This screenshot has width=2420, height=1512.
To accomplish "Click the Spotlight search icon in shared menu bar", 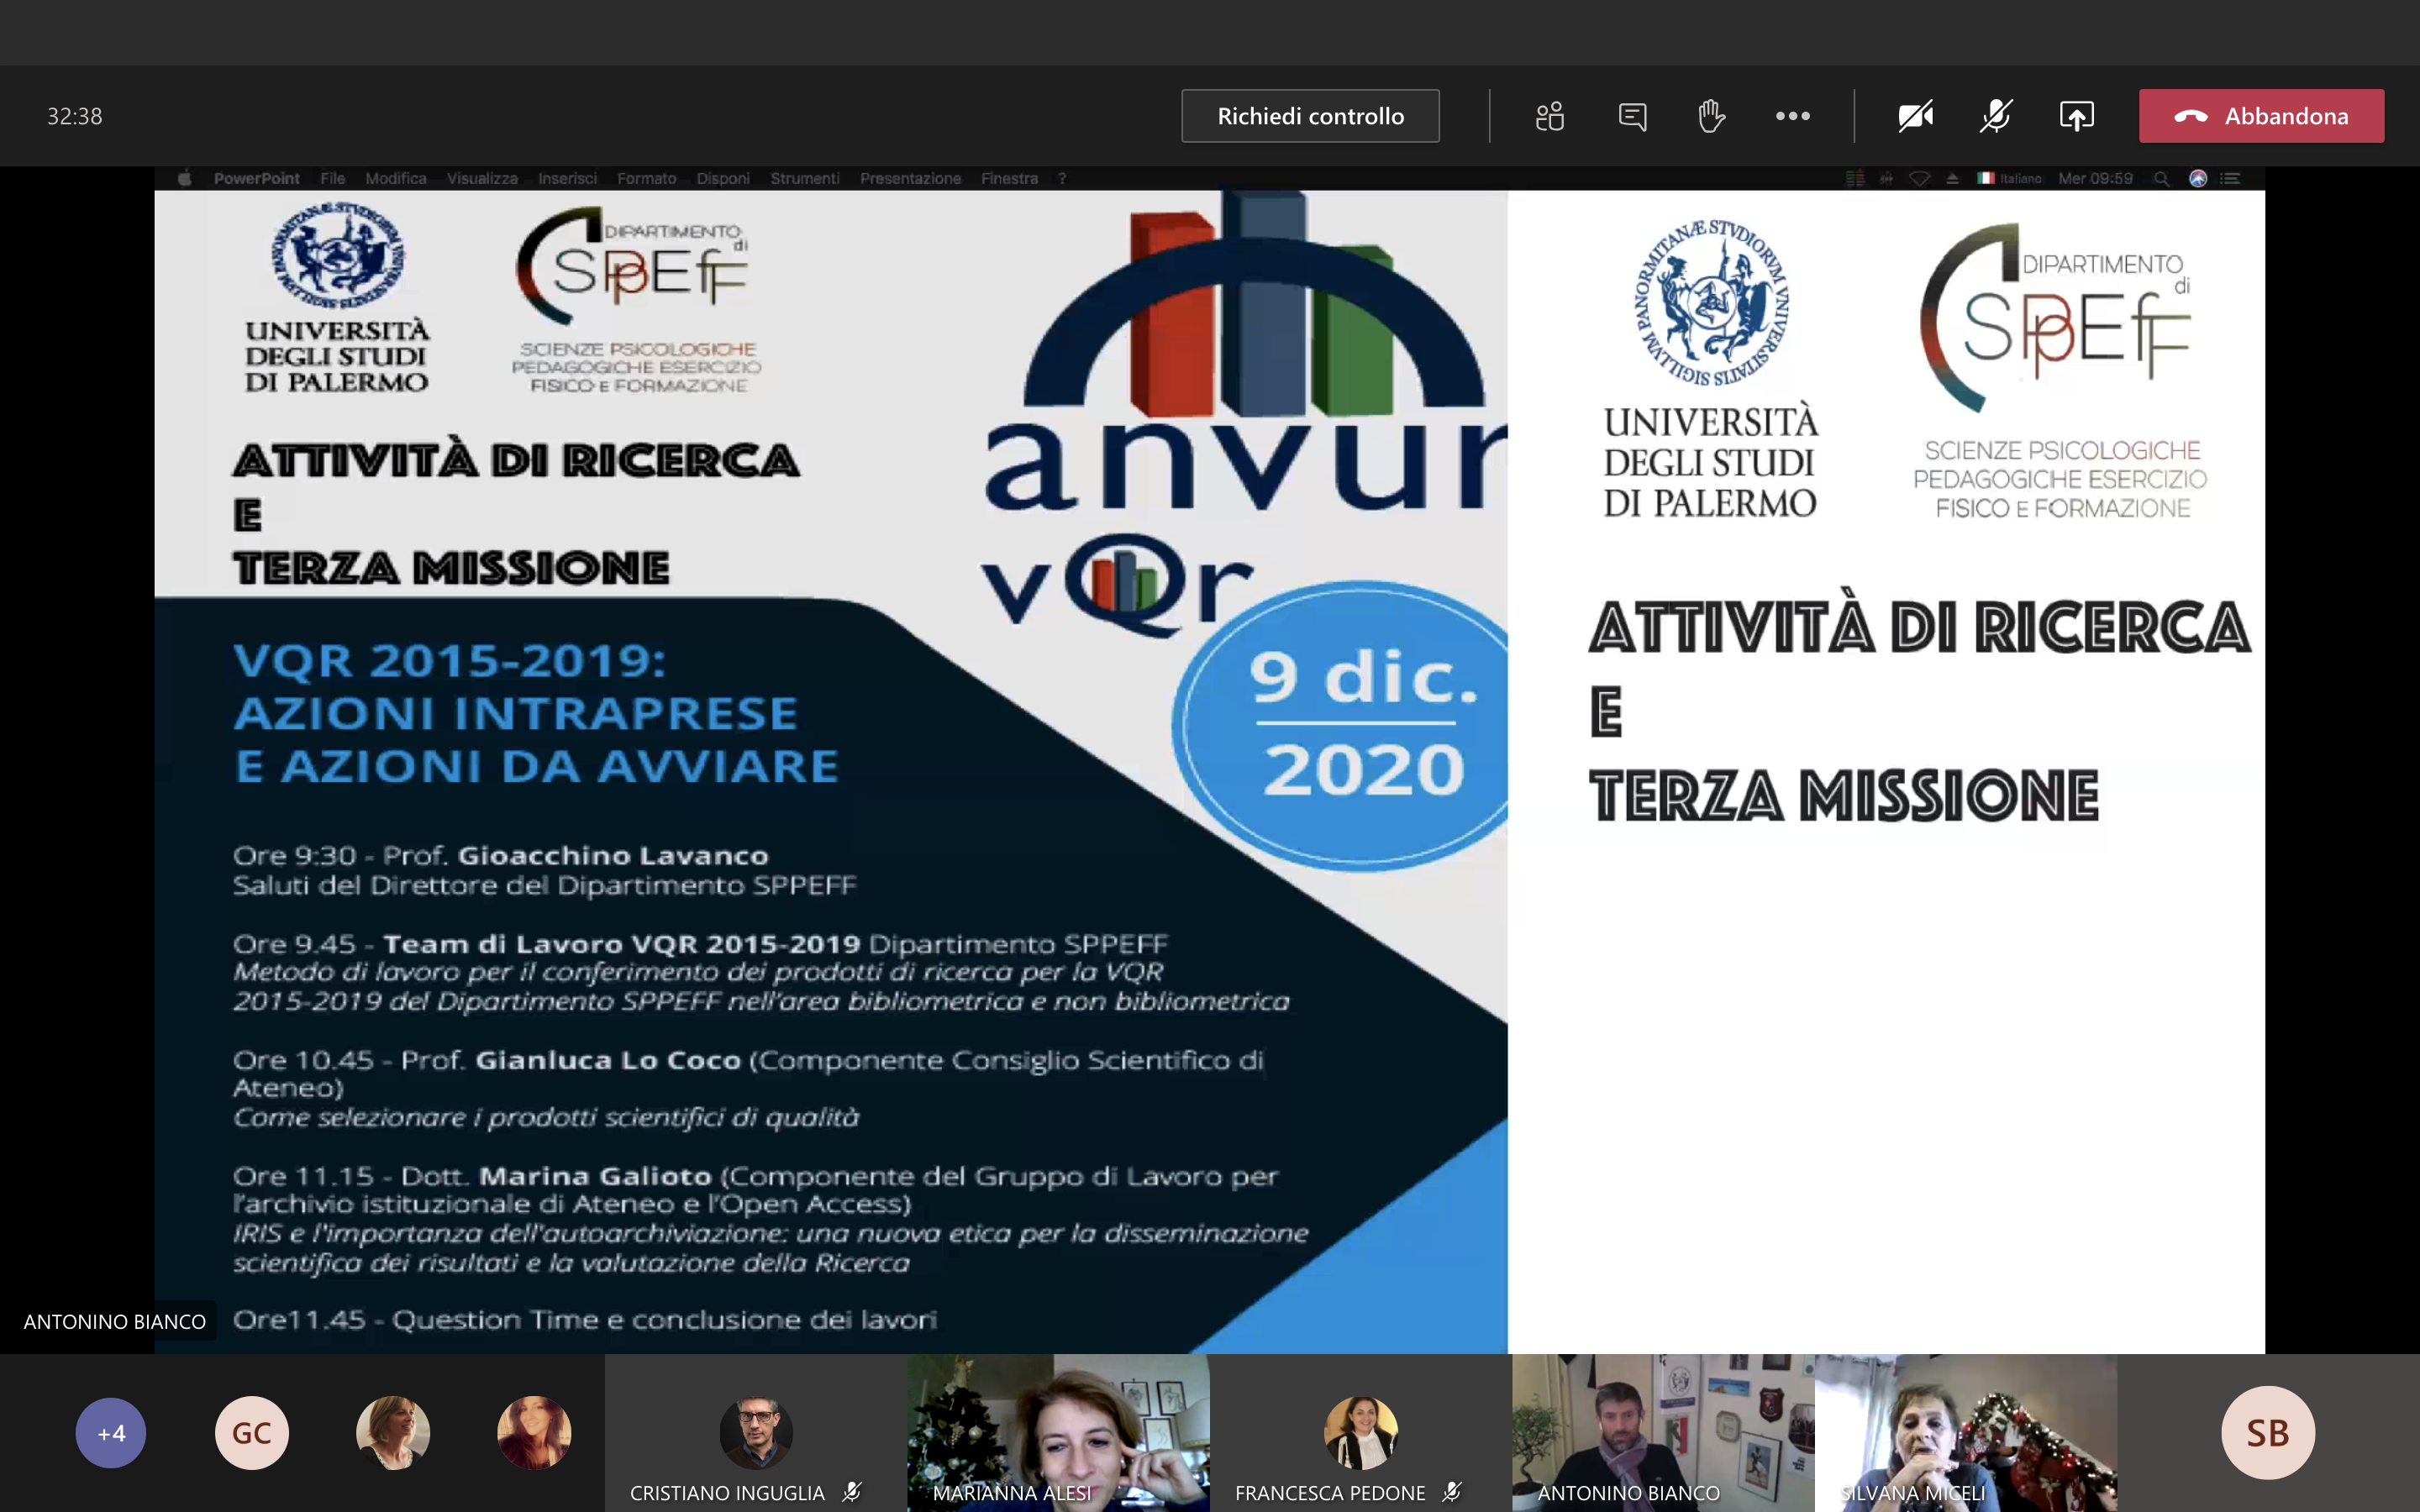I will click(2161, 178).
